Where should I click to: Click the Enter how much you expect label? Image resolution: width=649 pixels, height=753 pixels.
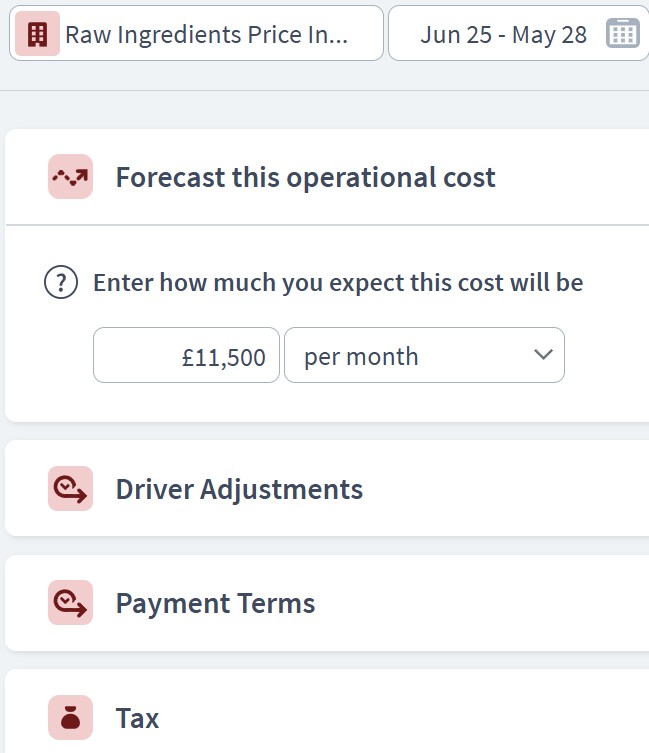pos(338,282)
